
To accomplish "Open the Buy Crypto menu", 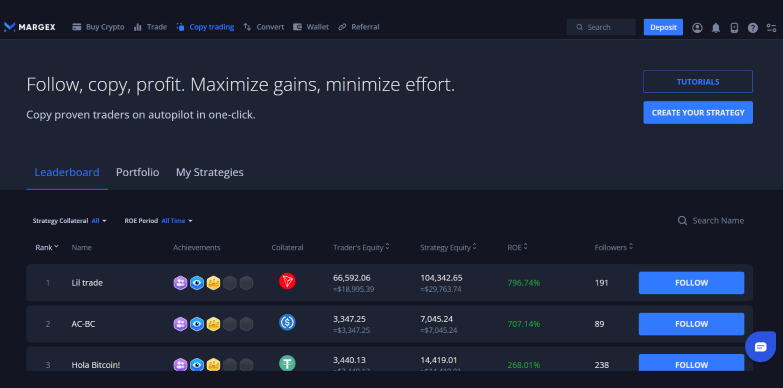I will click(x=98, y=27).
